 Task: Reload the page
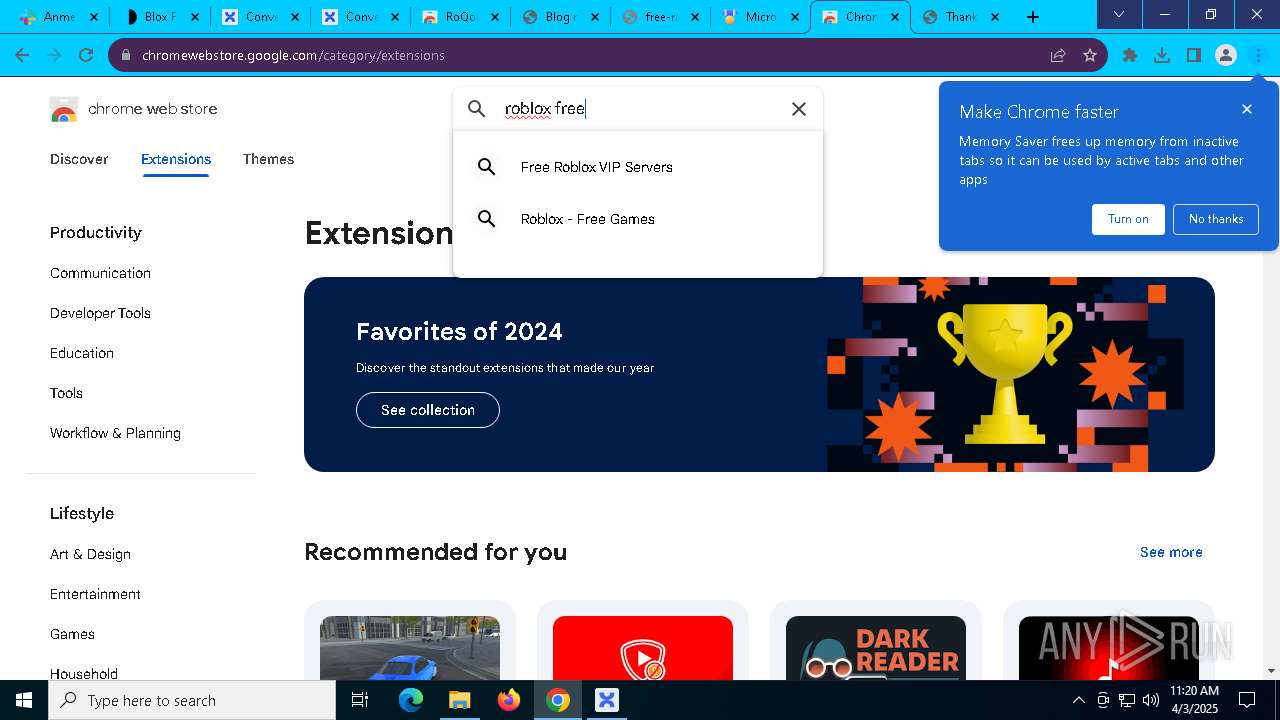point(86,55)
